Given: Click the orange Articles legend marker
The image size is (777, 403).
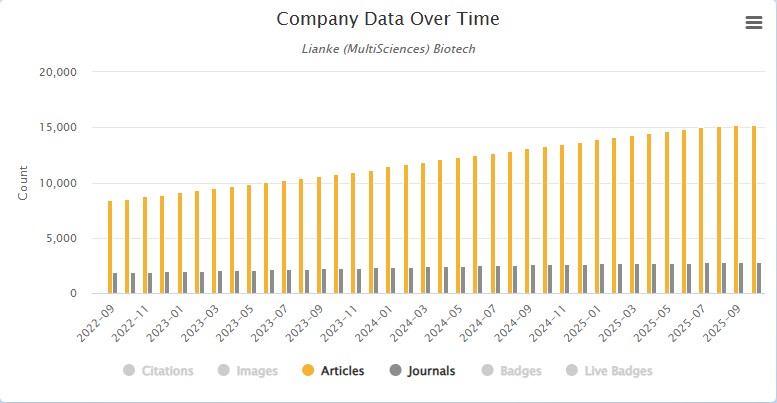Looking at the screenshot, I should click(308, 371).
